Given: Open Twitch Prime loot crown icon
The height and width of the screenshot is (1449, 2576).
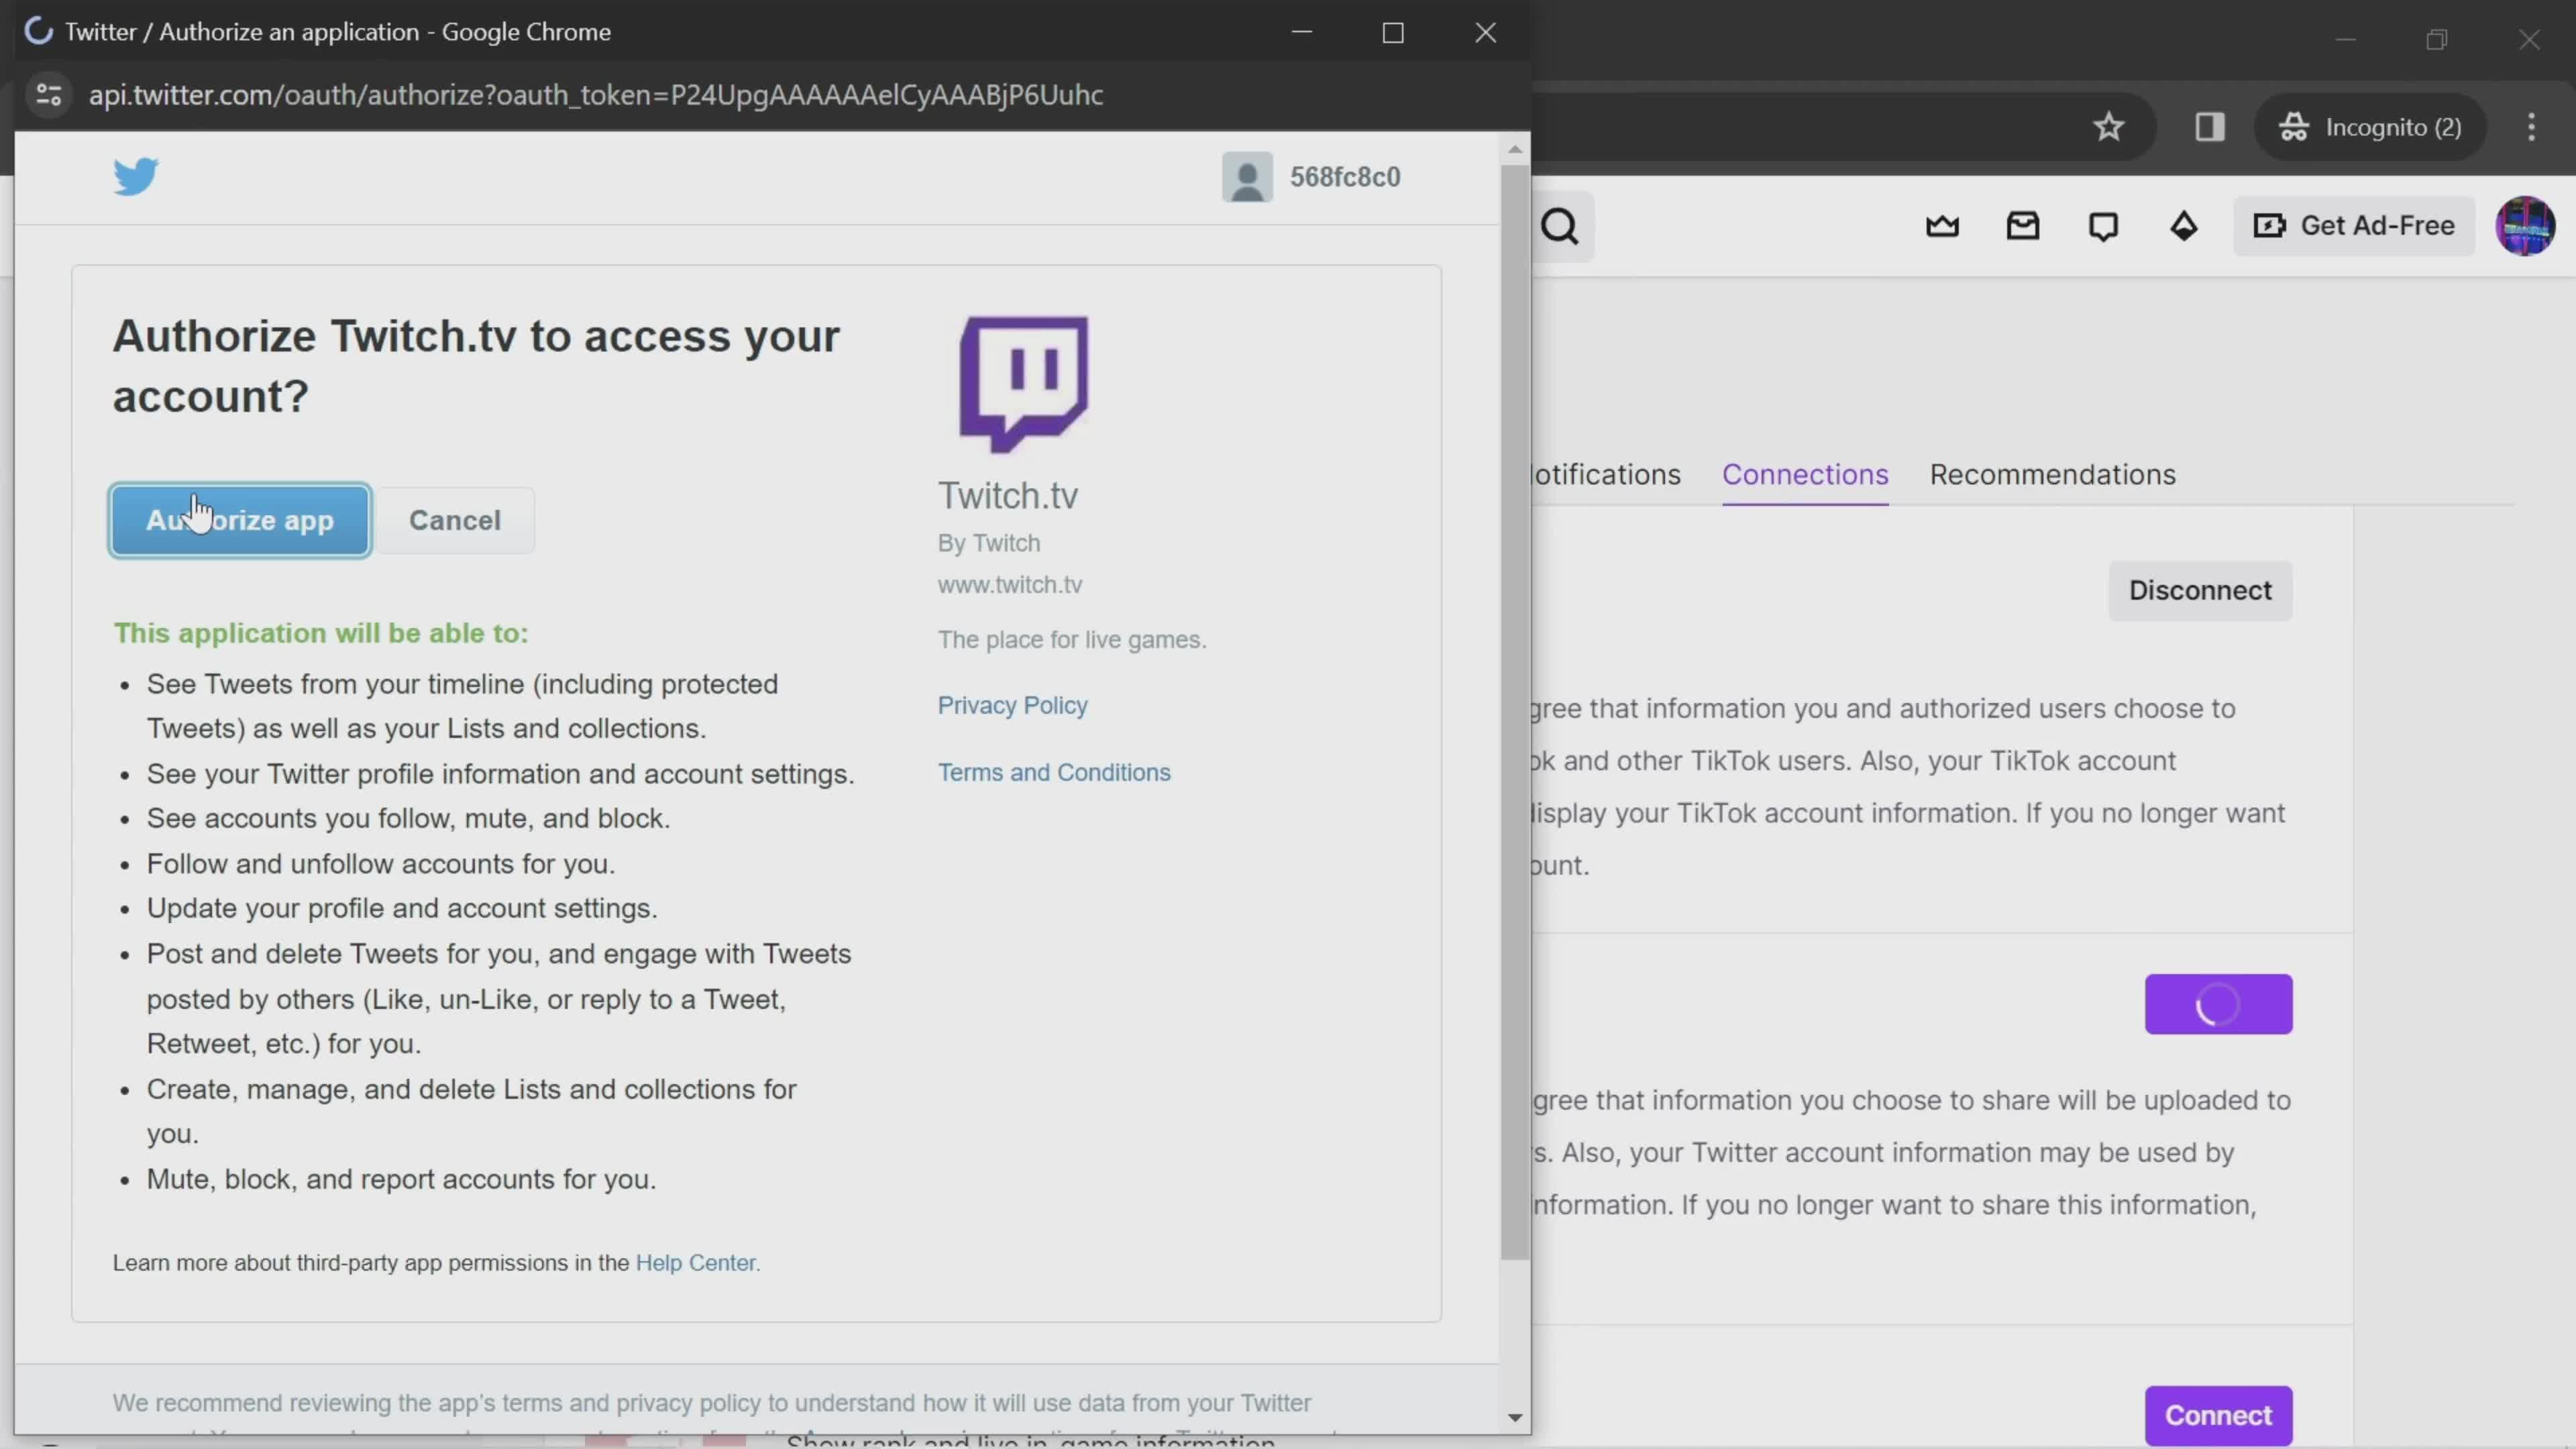Looking at the screenshot, I should (x=1942, y=226).
